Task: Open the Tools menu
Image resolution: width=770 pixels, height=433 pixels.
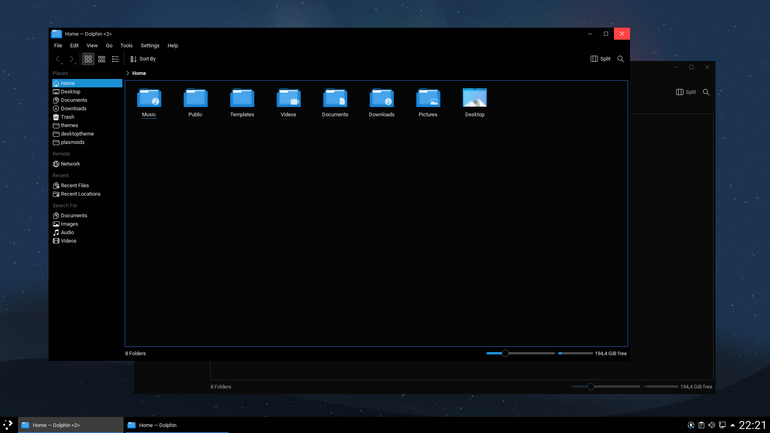Action: point(126,46)
